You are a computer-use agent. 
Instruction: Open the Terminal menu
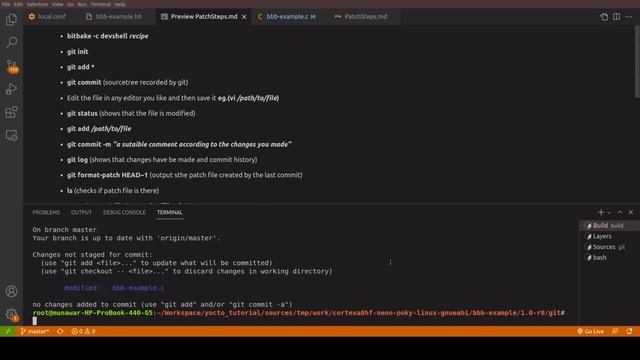click(x=100, y=4)
